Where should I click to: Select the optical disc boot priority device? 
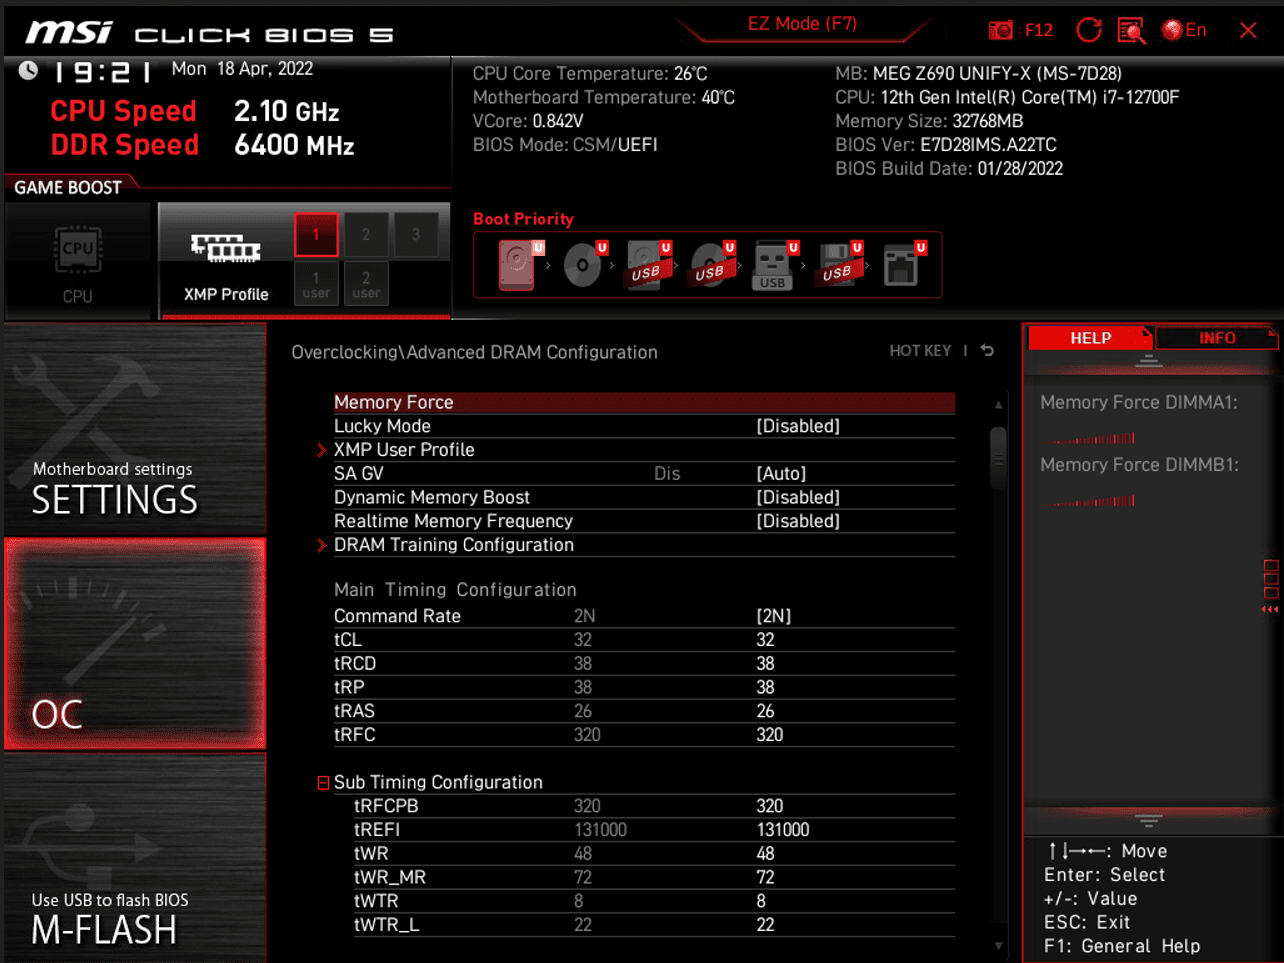point(582,265)
